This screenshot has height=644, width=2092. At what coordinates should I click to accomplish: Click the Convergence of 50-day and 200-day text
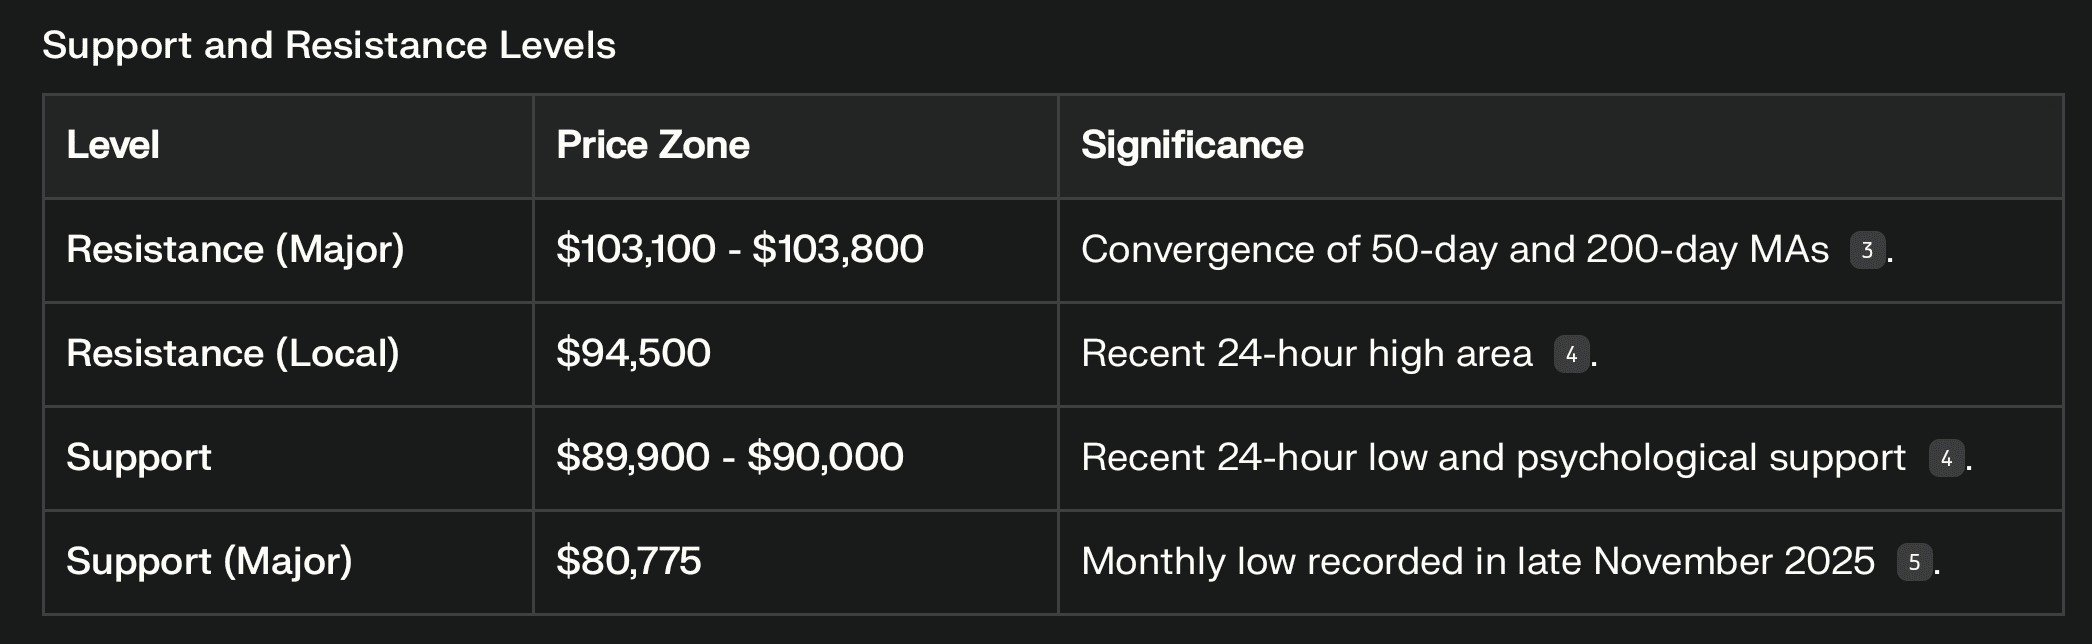coord(1454,250)
